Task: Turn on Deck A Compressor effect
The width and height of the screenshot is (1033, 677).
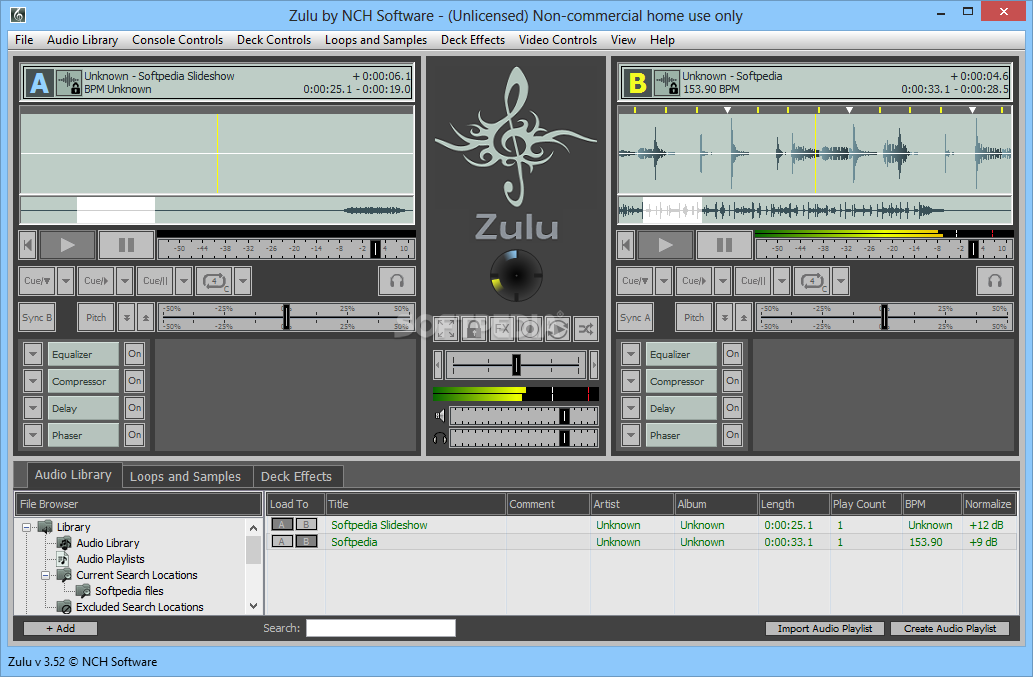Action: [x=134, y=381]
